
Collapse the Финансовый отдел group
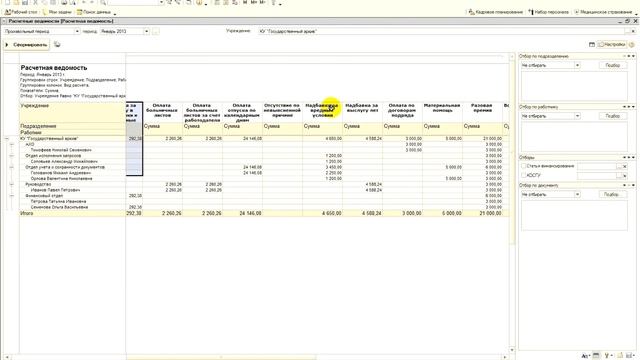point(11,196)
